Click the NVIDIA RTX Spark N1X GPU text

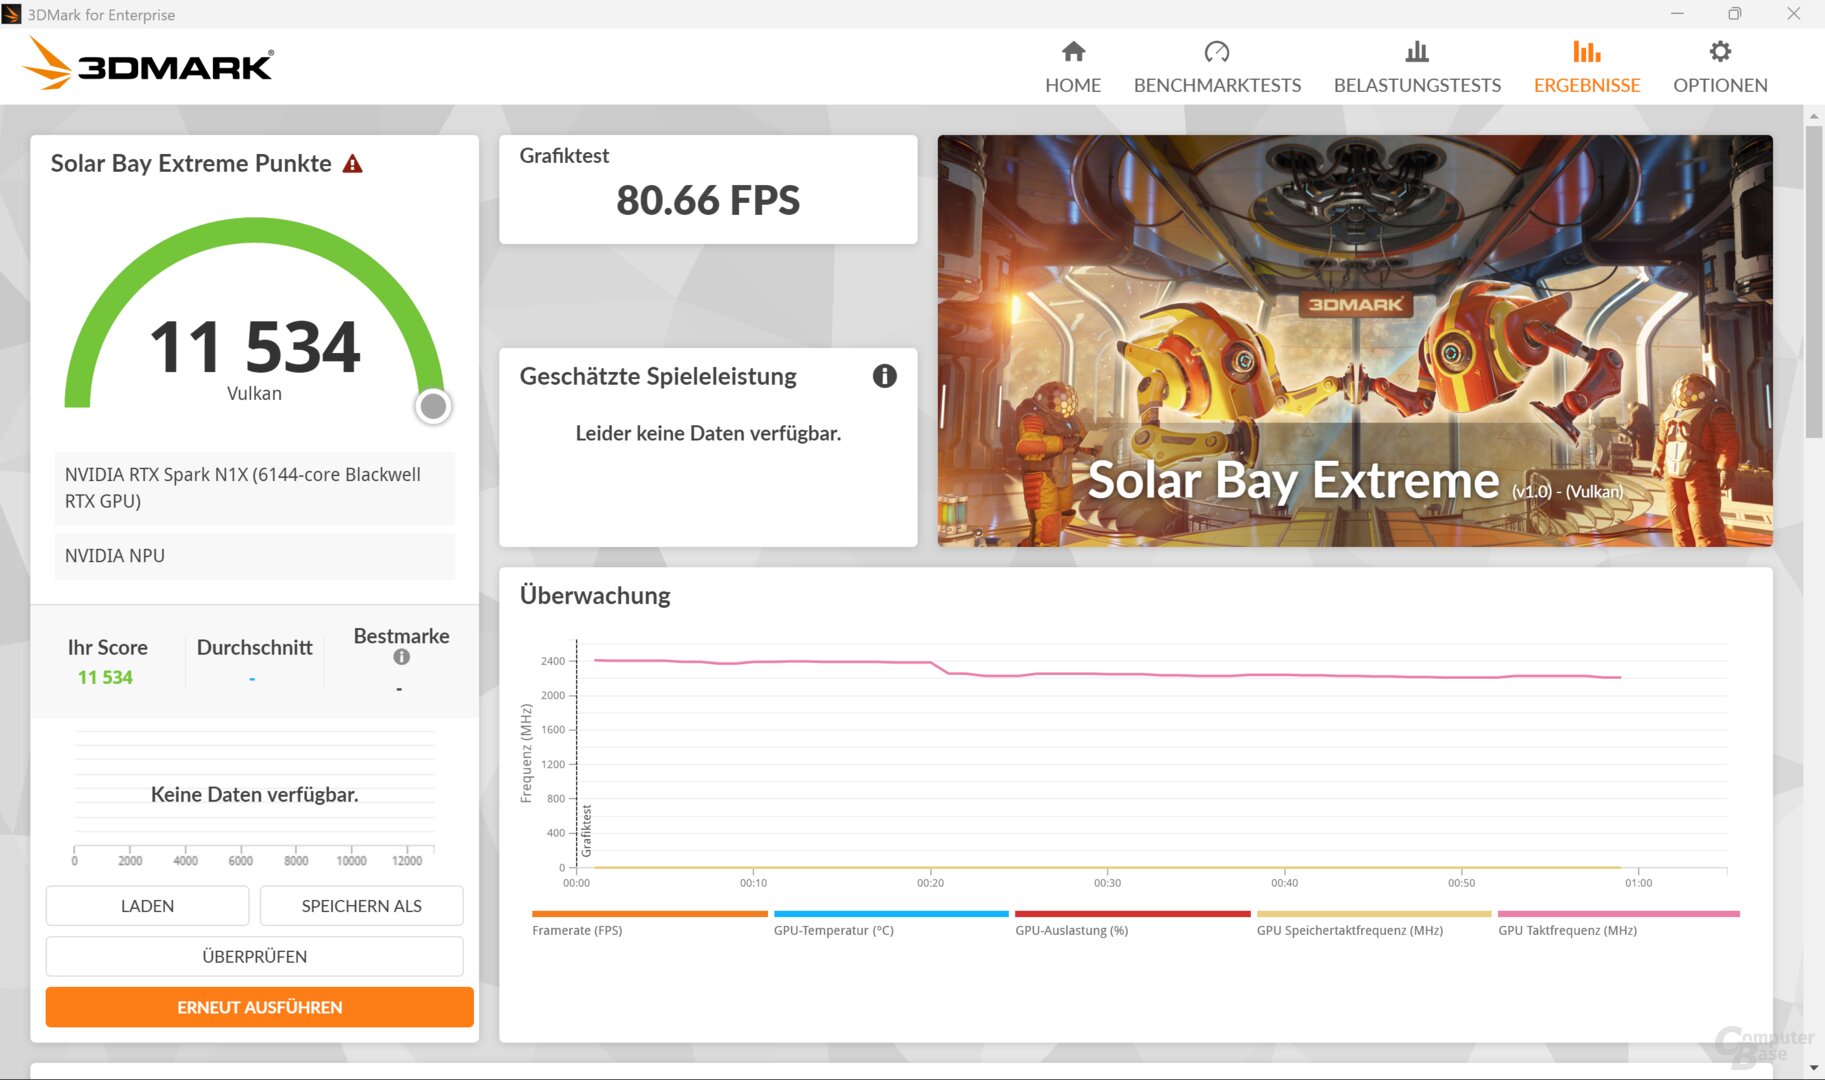click(x=243, y=488)
